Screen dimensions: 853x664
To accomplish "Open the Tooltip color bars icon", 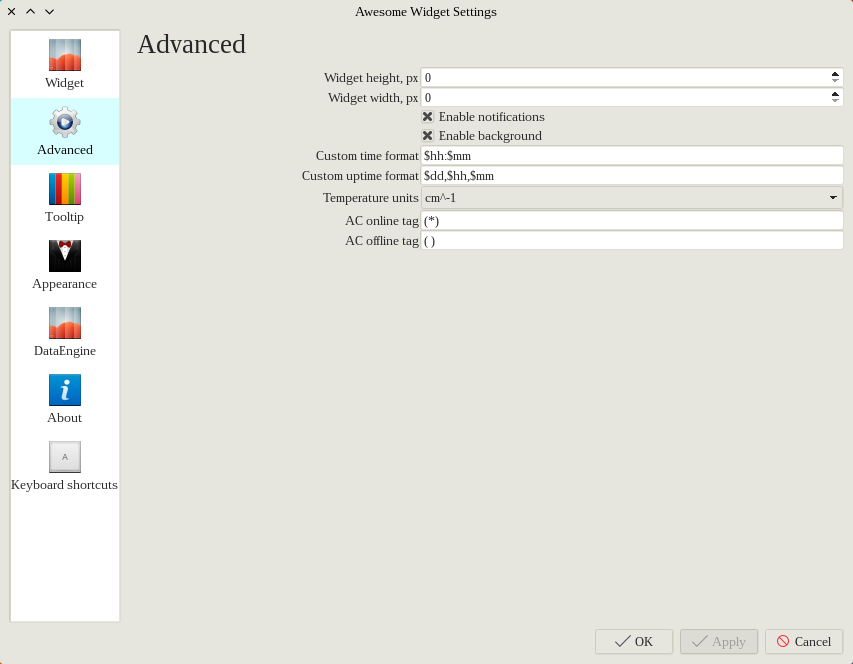I will tap(65, 189).
